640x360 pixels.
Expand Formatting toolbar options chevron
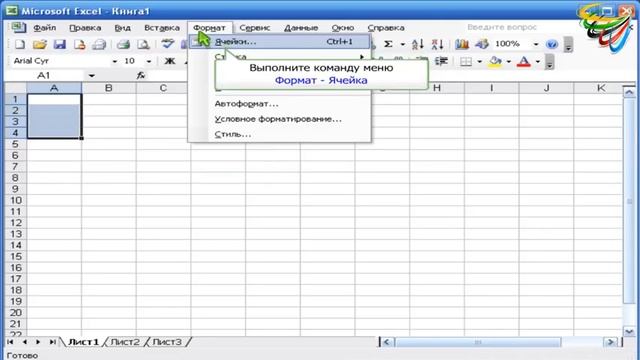(x=550, y=62)
